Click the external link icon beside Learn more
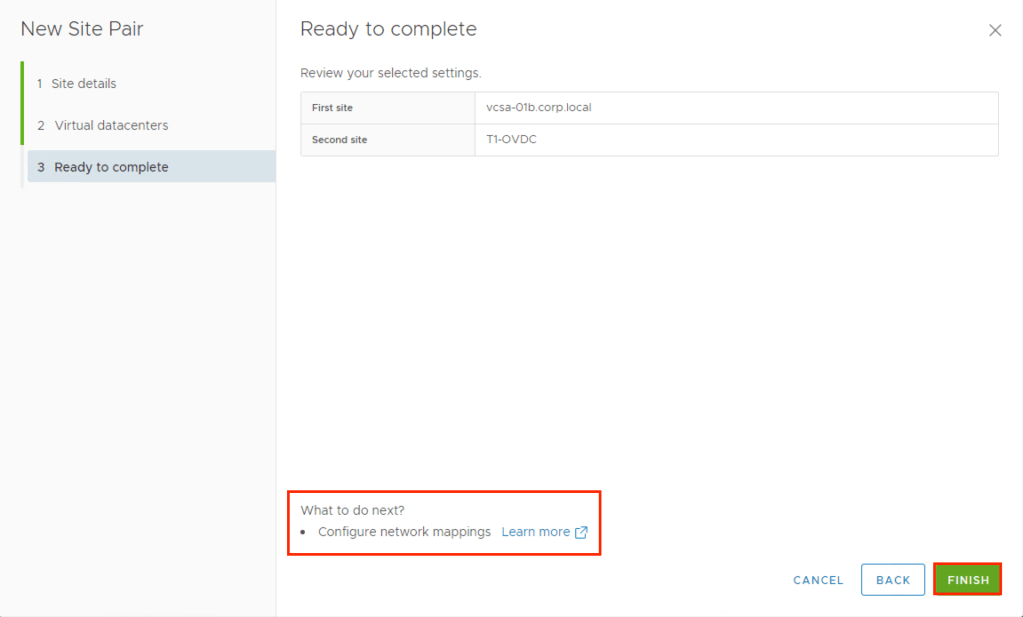The width and height of the screenshot is (1023, 617). click(x=581, y=532)
